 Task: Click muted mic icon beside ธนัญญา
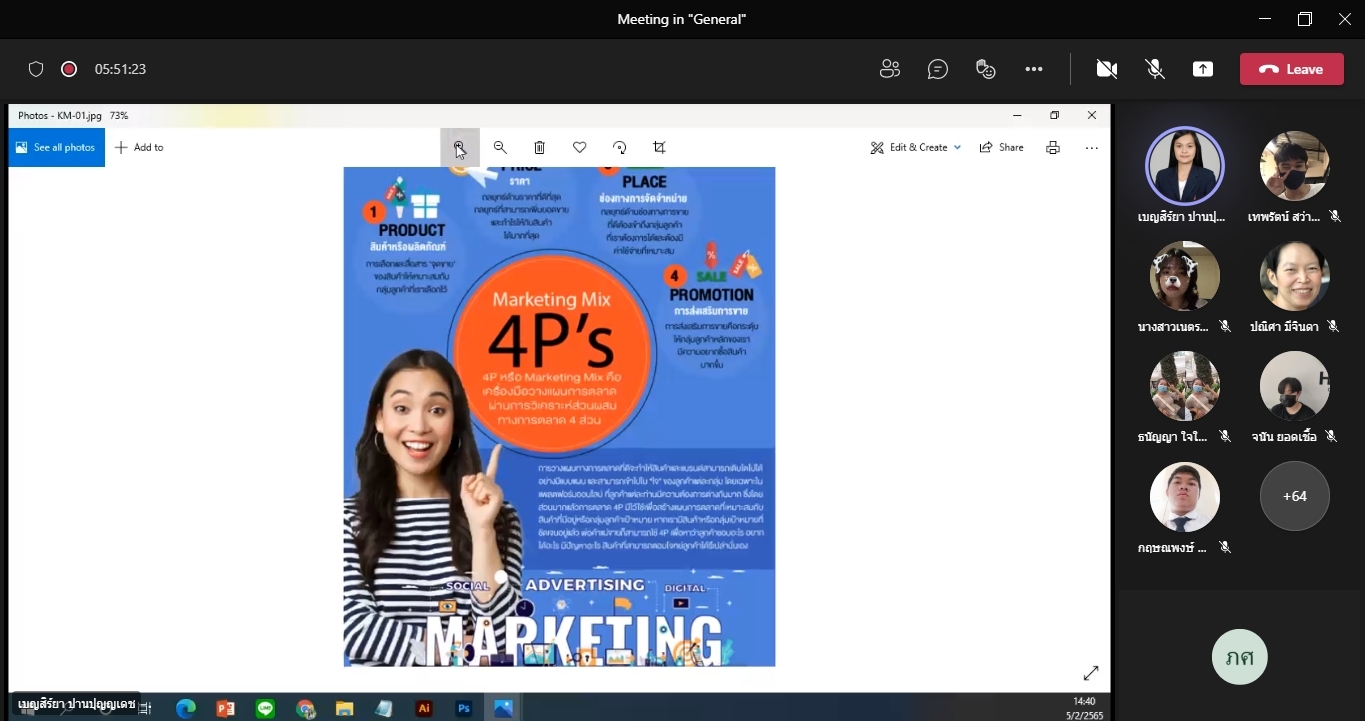(1225, 436)
